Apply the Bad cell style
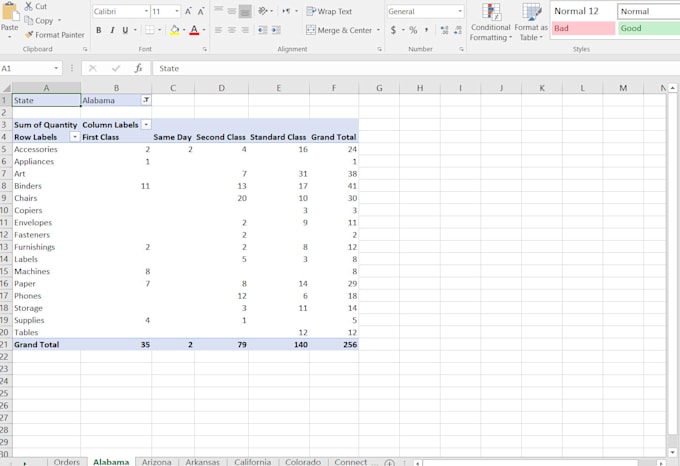This screenshot has height=466, width=680. (583, 28)
